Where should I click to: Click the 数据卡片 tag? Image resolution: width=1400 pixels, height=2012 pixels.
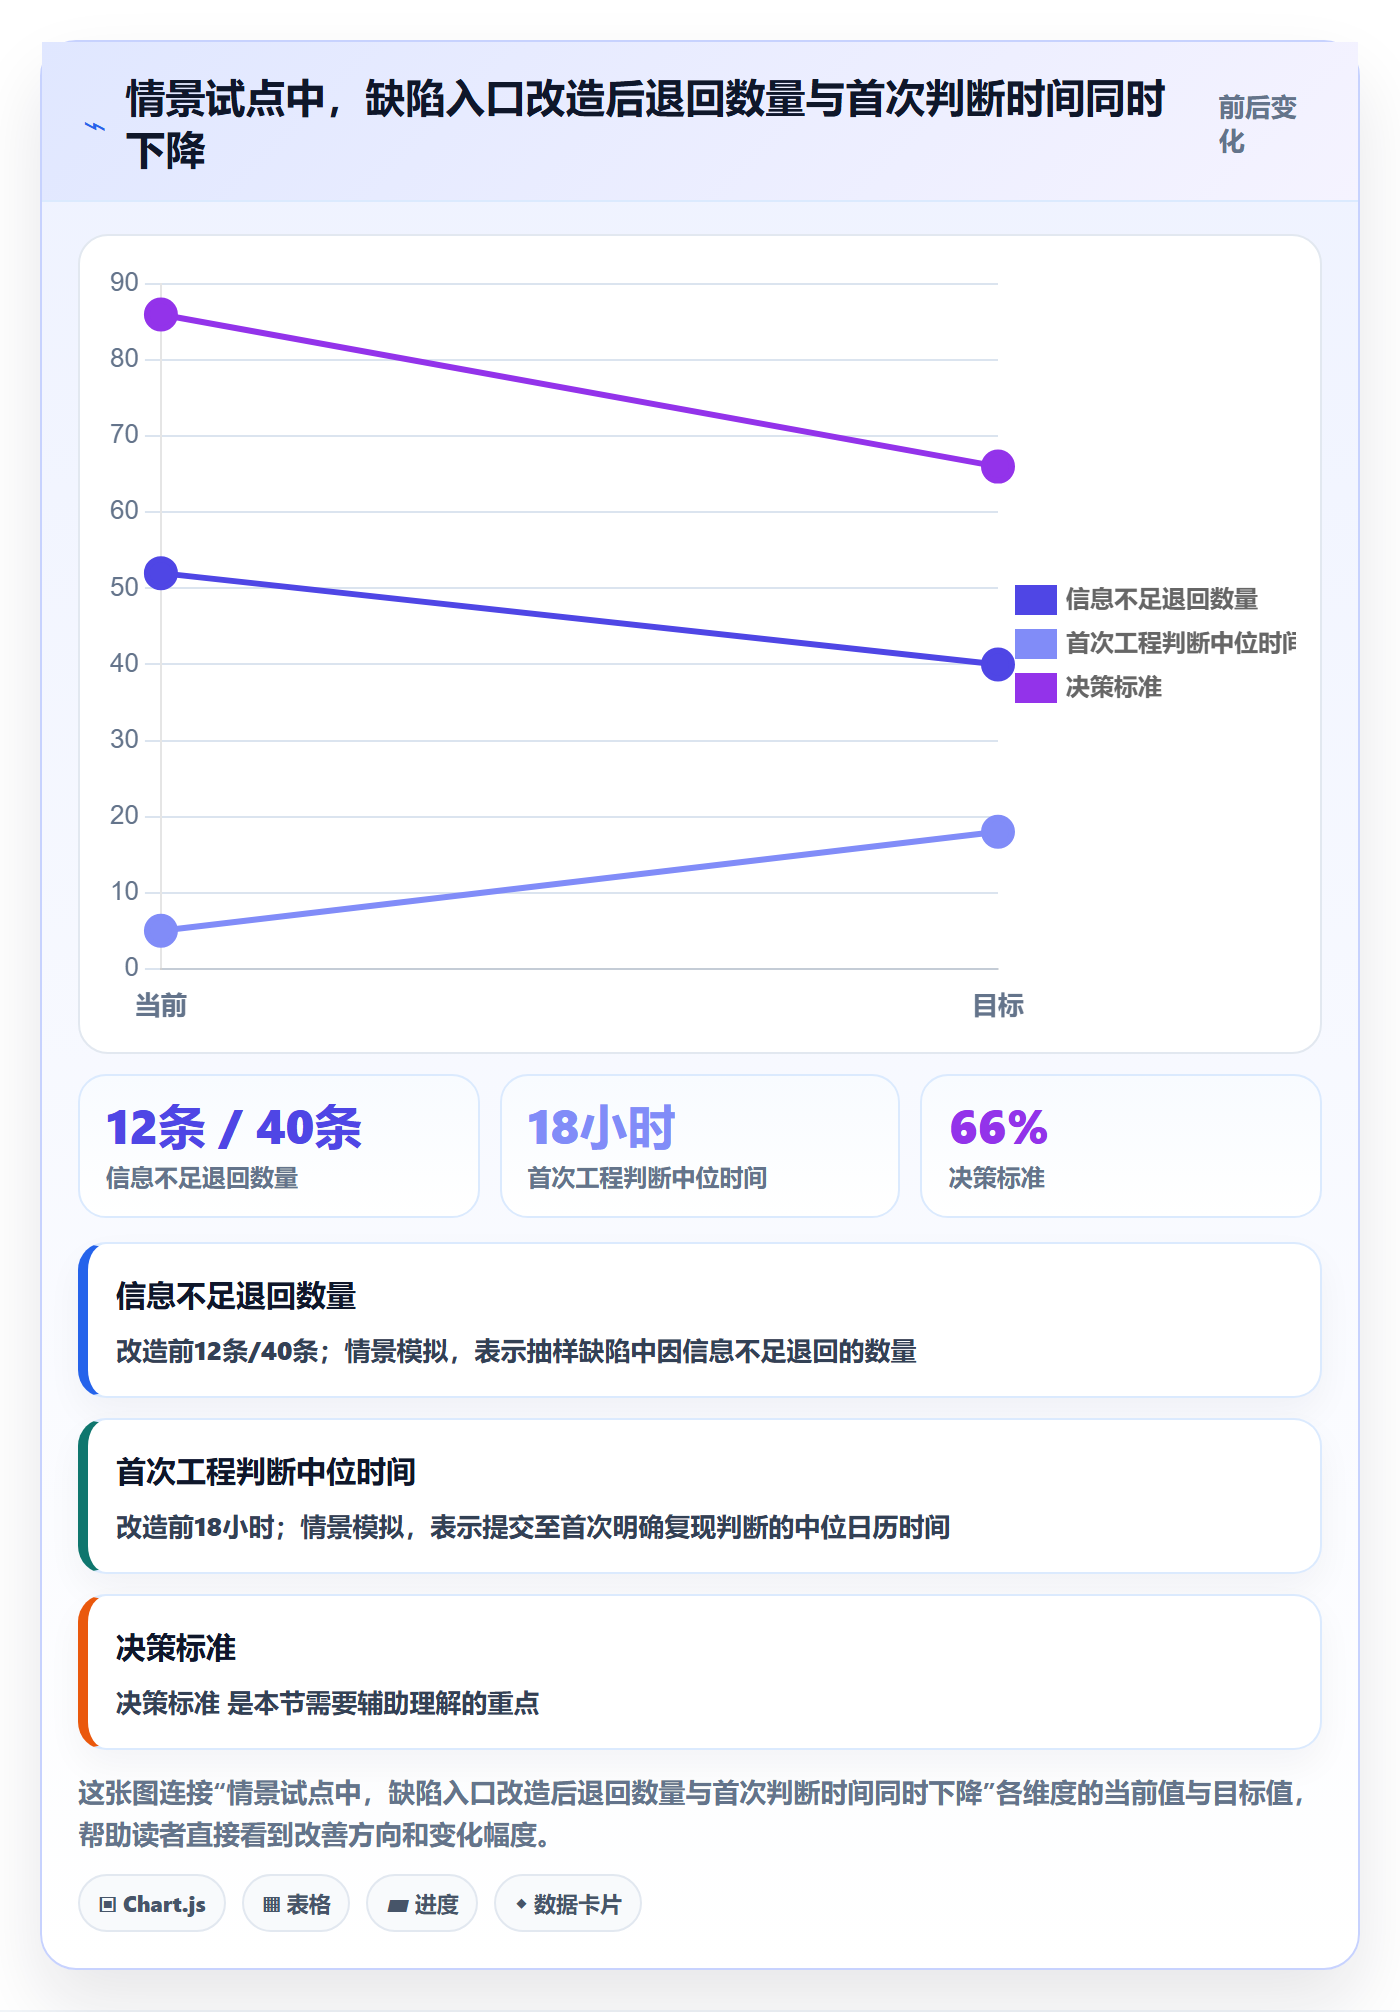[x=568, y=1903]
